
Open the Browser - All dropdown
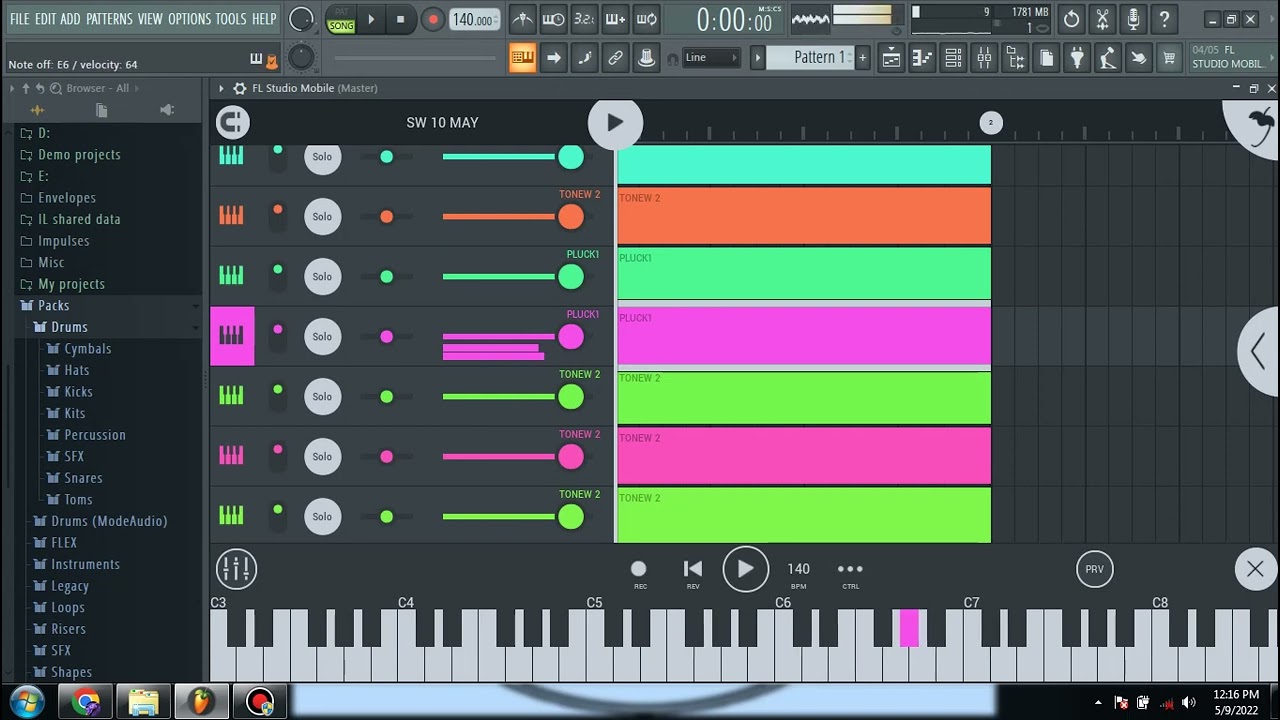pyautogui.click(x=99, y=88)
